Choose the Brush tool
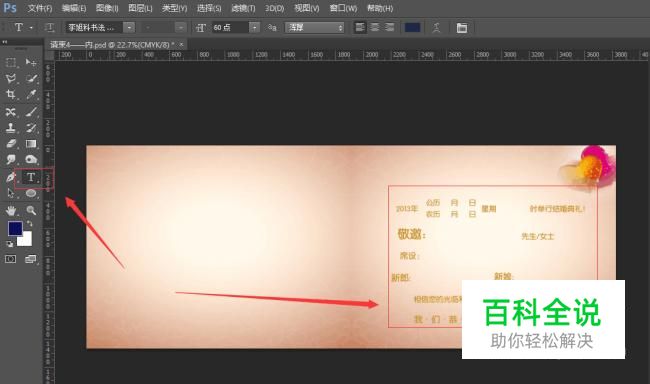The image size is (650, 384). pyautogui.click(x=31, y=112)
